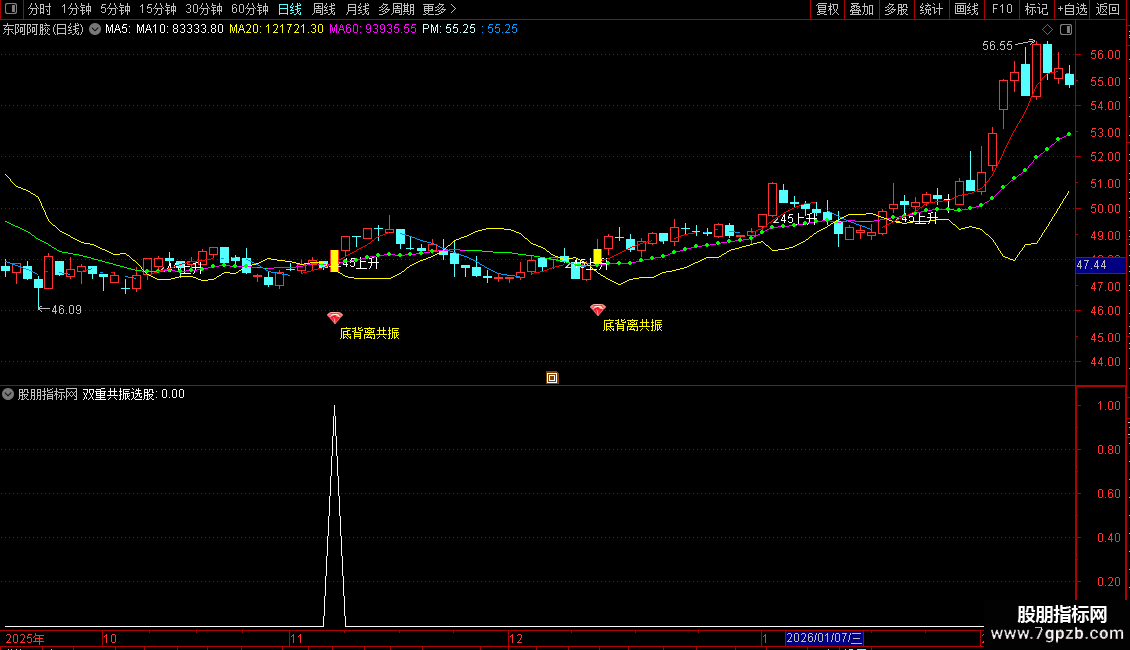1130x650 pixels.
Task: Select the 5分钟 period tab
Action: [115, 9]
